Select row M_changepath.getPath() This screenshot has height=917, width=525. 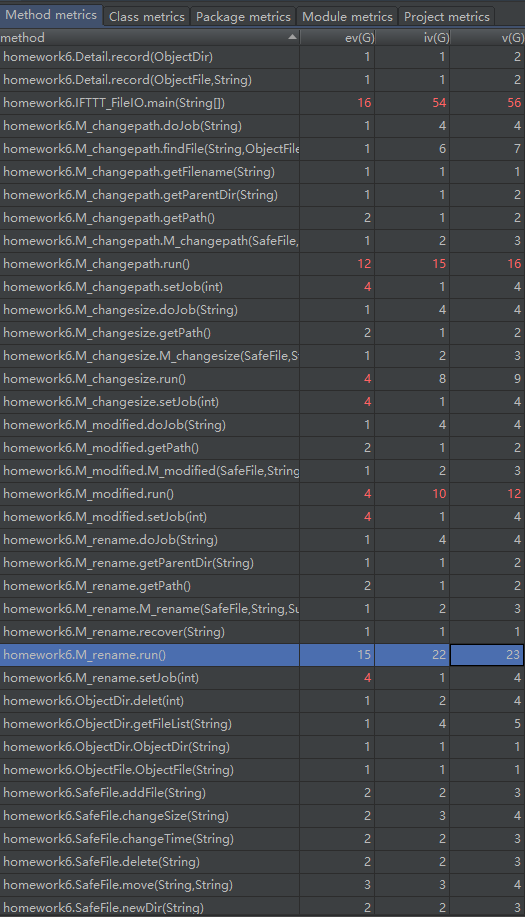coord(262,218)
